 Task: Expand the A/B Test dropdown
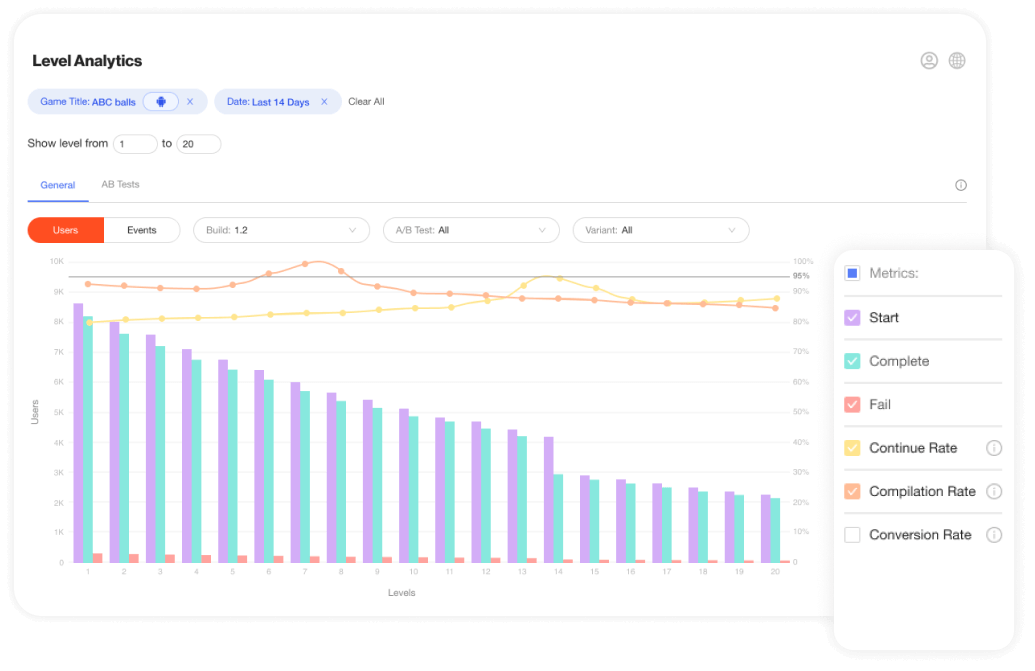(x=471, y=230)
